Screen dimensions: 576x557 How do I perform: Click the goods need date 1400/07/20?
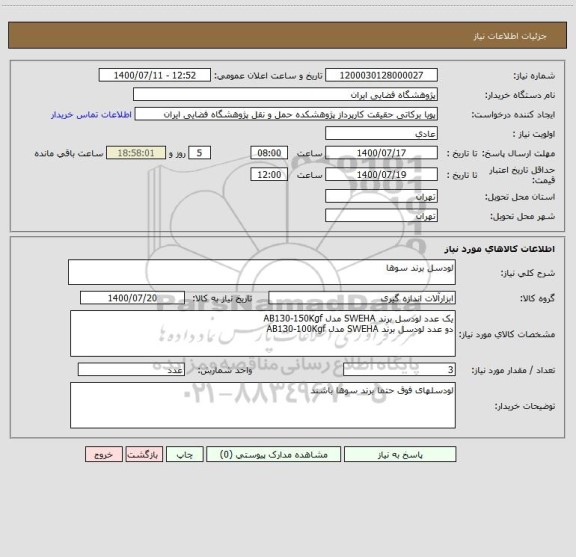[x=132, y=298]
